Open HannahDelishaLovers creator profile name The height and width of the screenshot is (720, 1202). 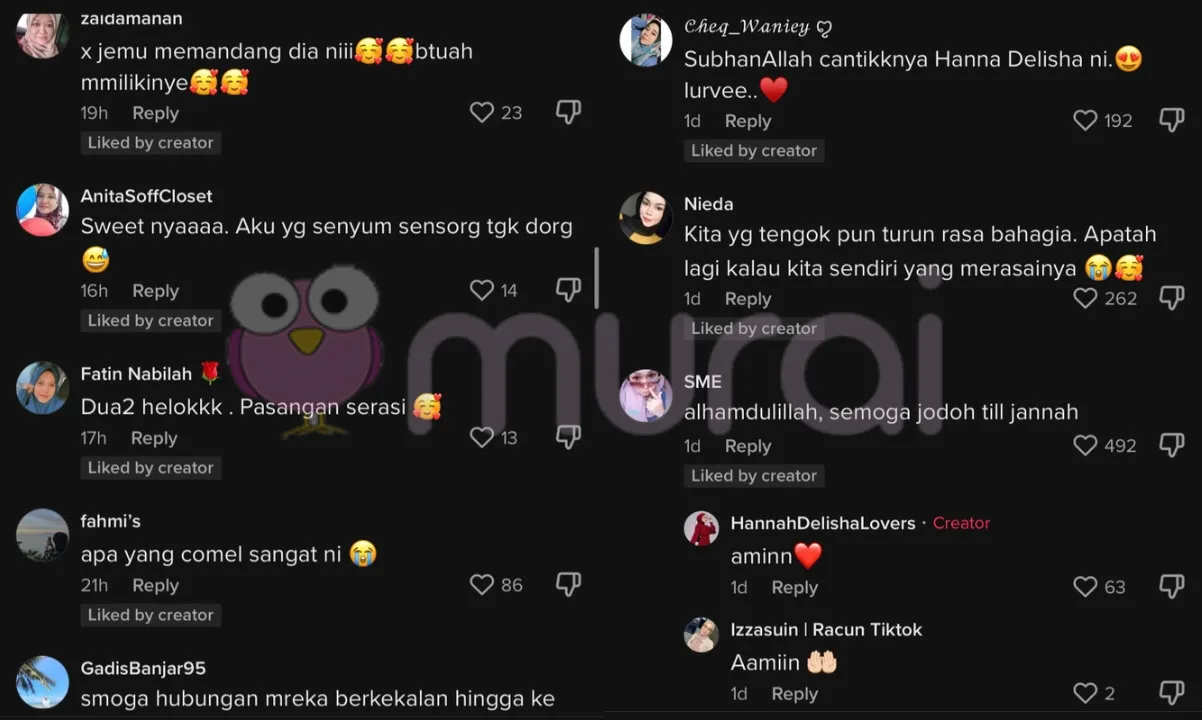823,523
